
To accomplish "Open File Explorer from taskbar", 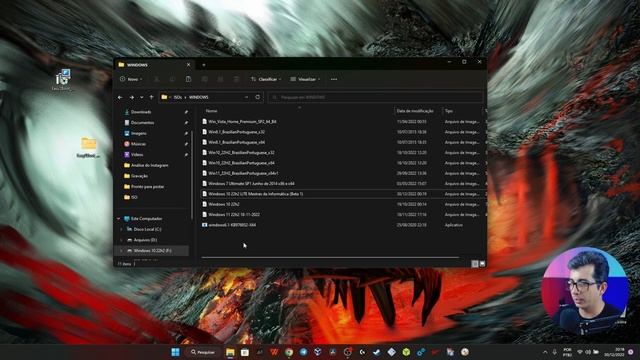I will [230, 352].
